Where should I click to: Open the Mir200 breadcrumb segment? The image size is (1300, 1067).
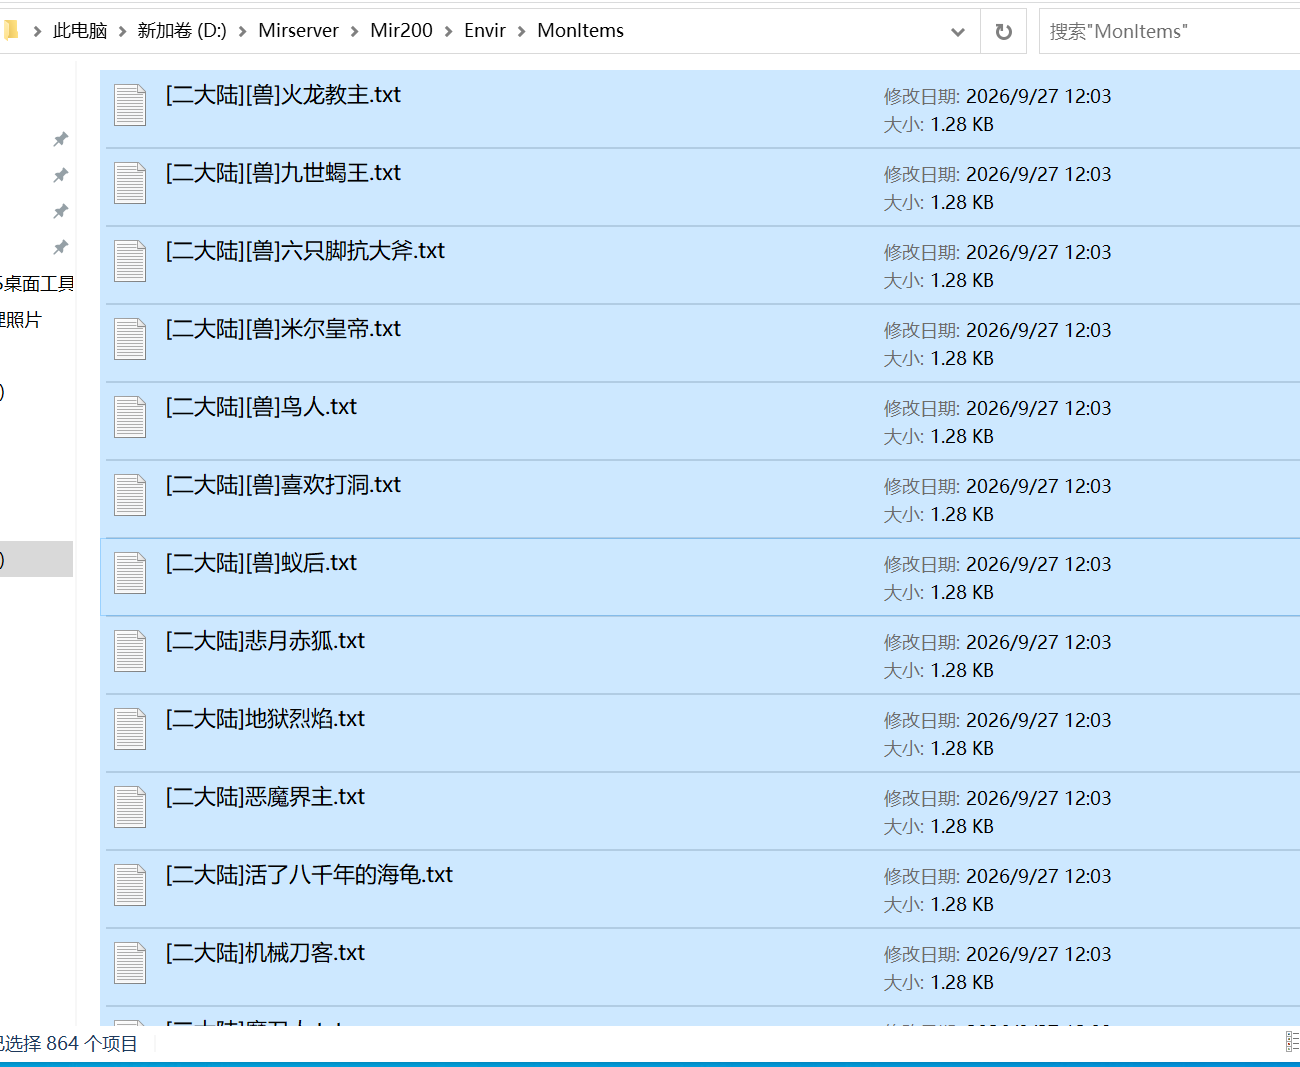pyautogui.click(x=401, y=31)
